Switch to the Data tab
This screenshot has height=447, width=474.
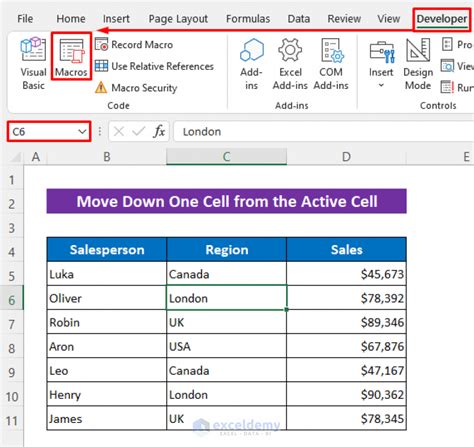[299, 19]
